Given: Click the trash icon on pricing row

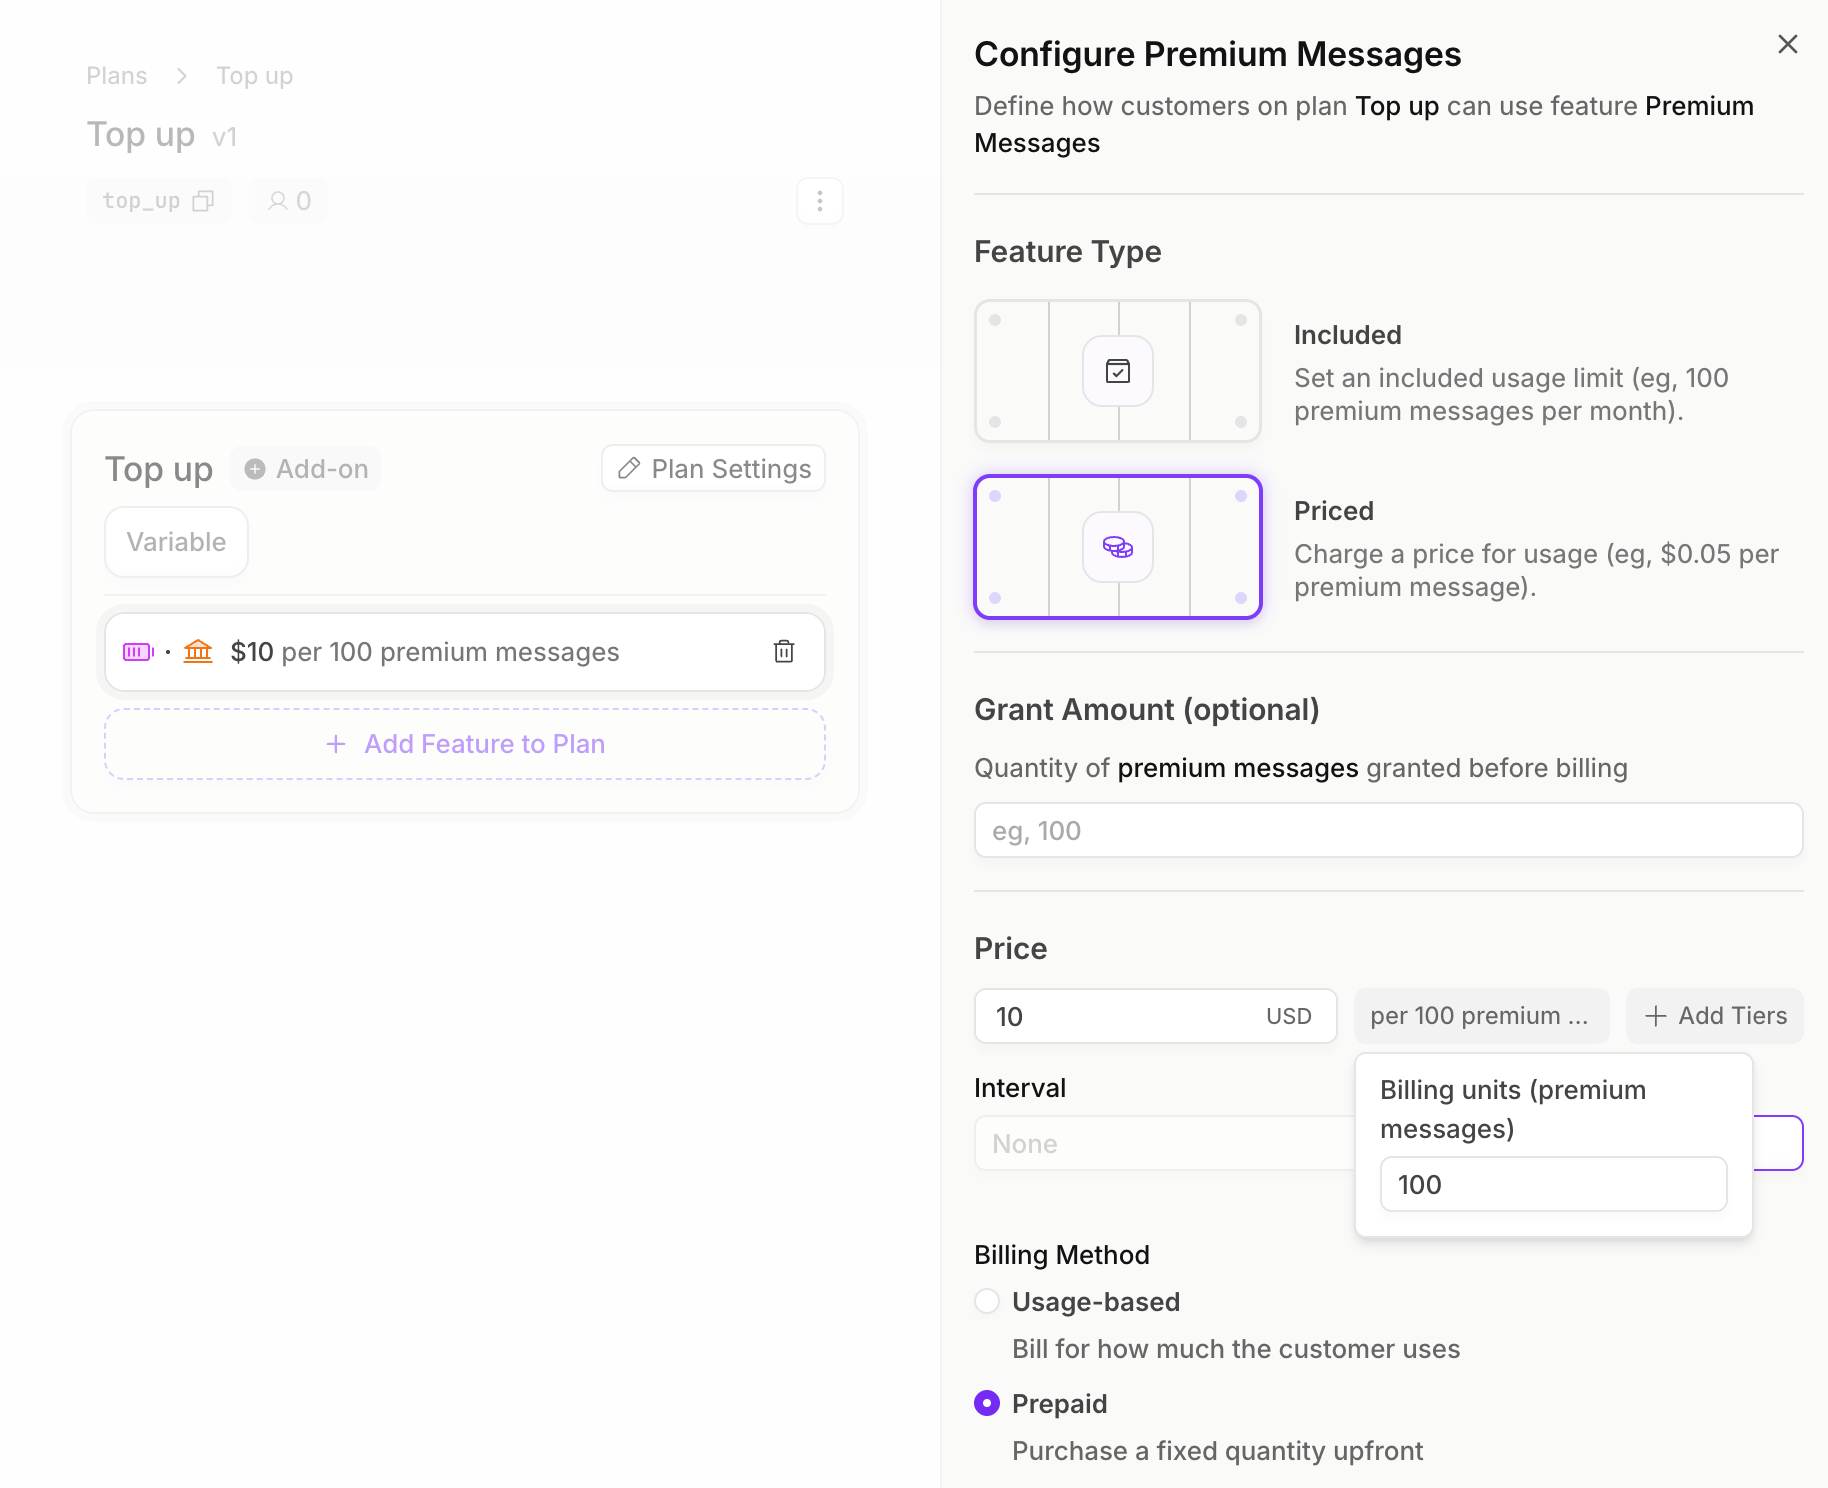Looking at the screenshot, I should click(x=784, y=652).
